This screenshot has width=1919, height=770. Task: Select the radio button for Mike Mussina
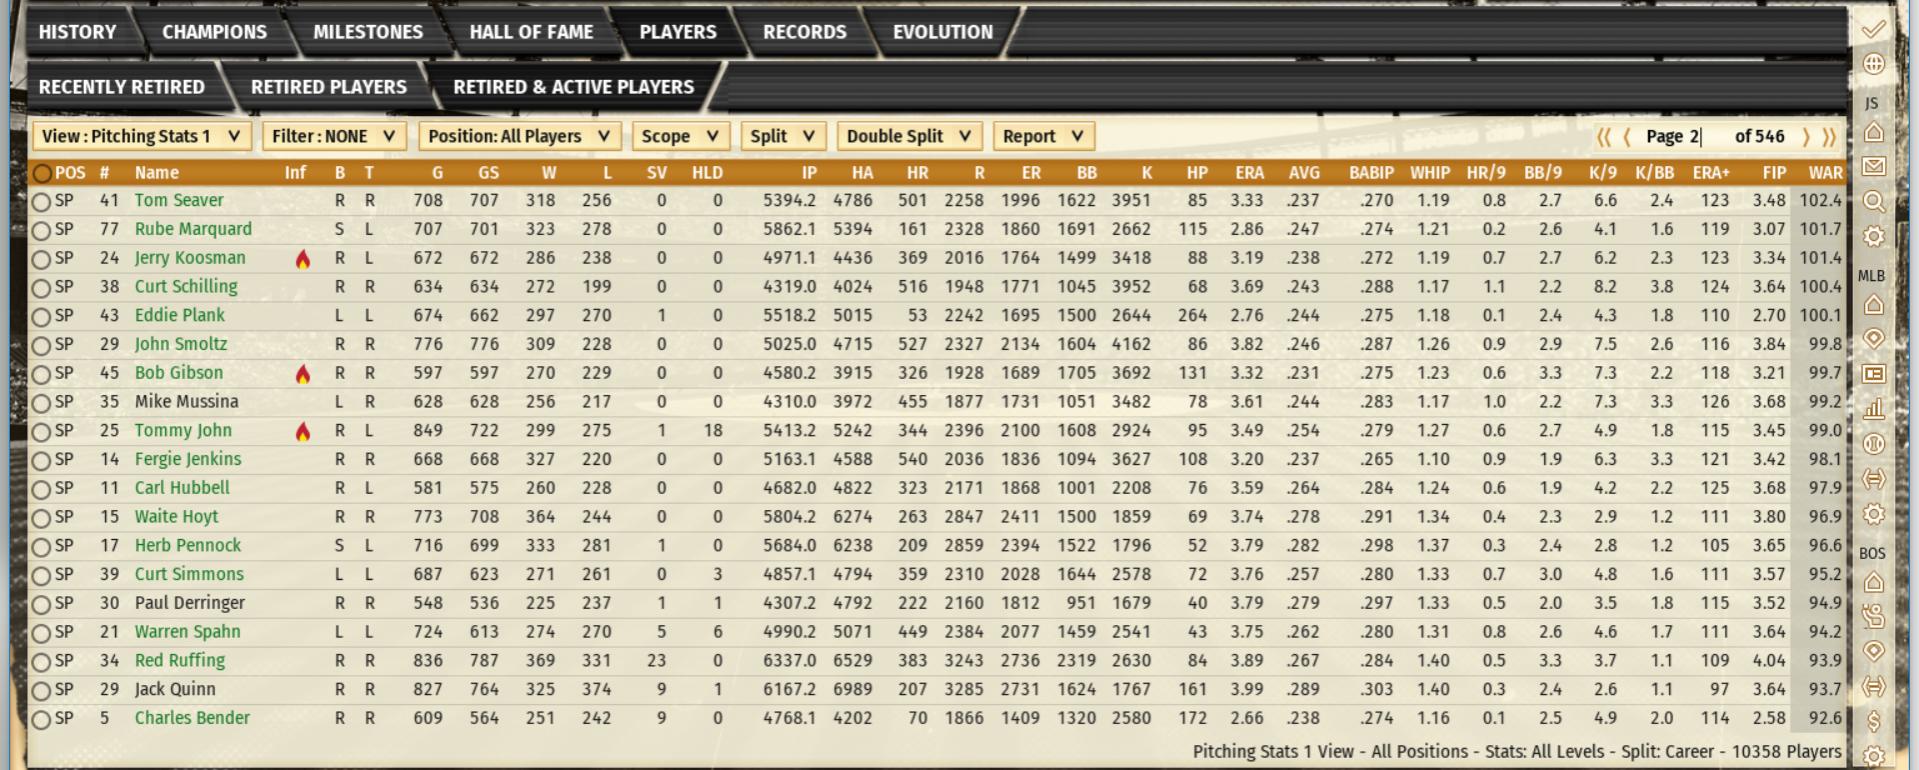41,403
